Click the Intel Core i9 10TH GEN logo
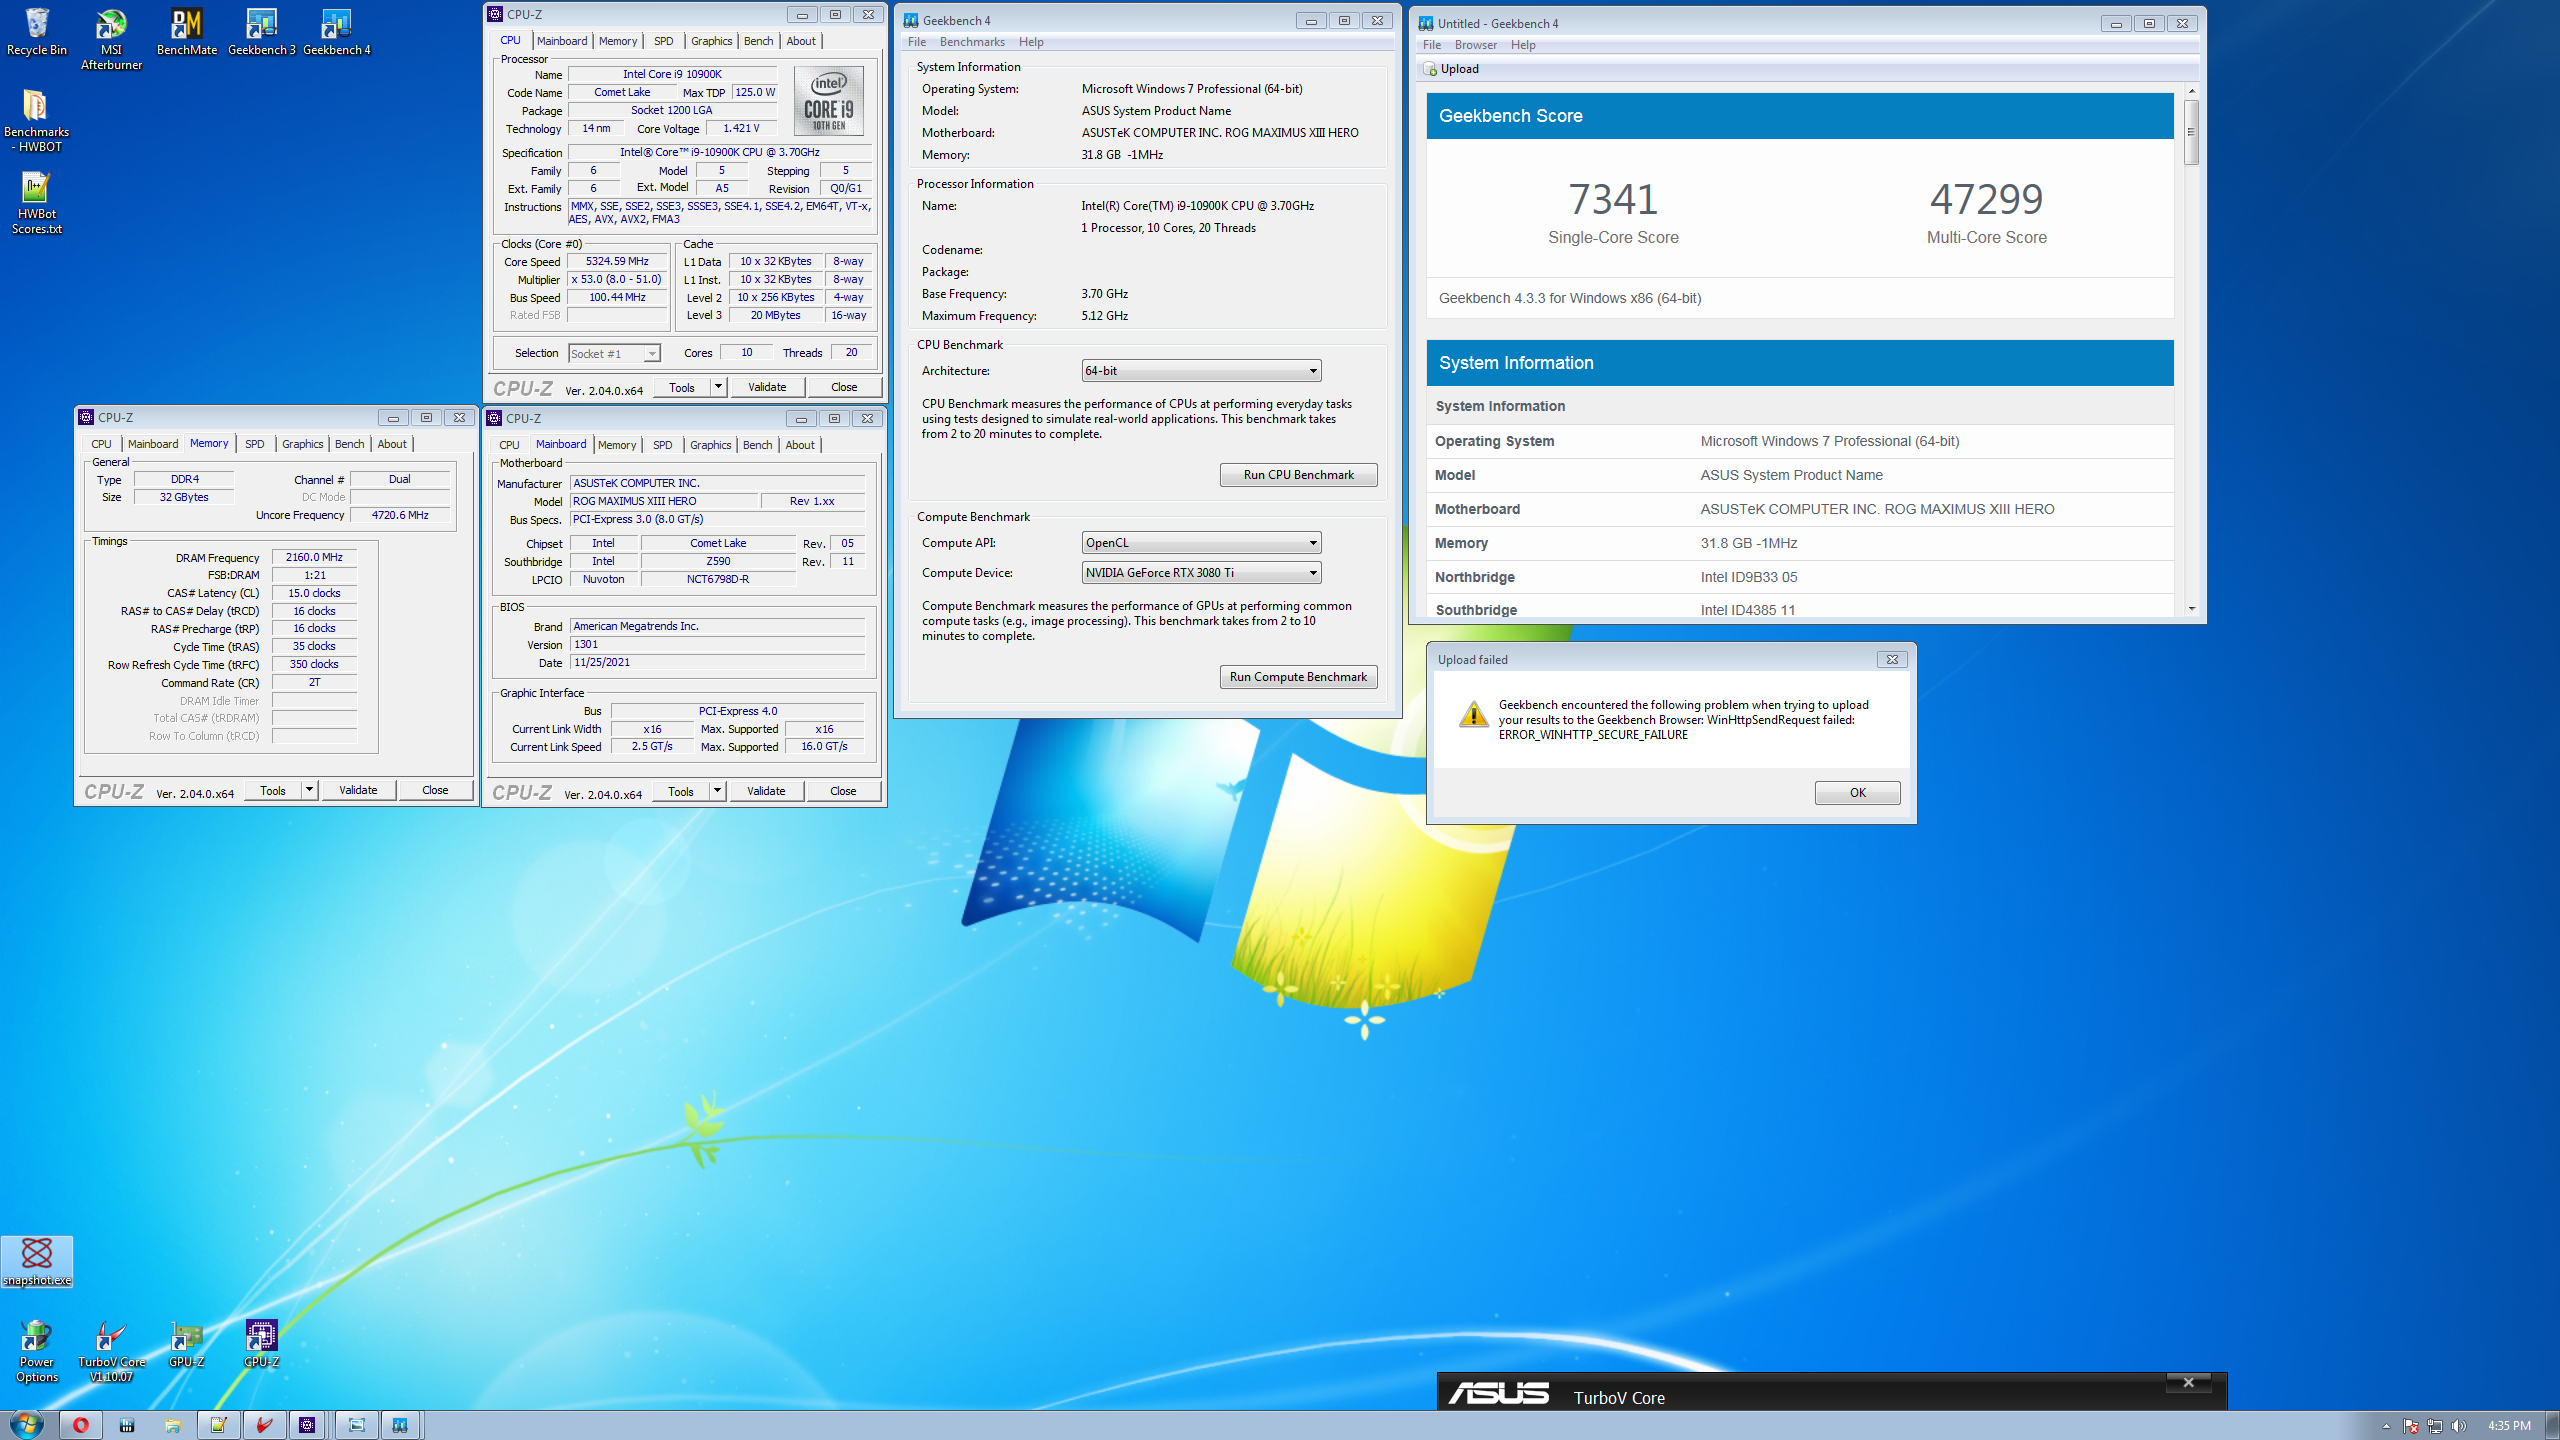The width and height of the screenshot is (2560, 1440). (x=829, y=101)
